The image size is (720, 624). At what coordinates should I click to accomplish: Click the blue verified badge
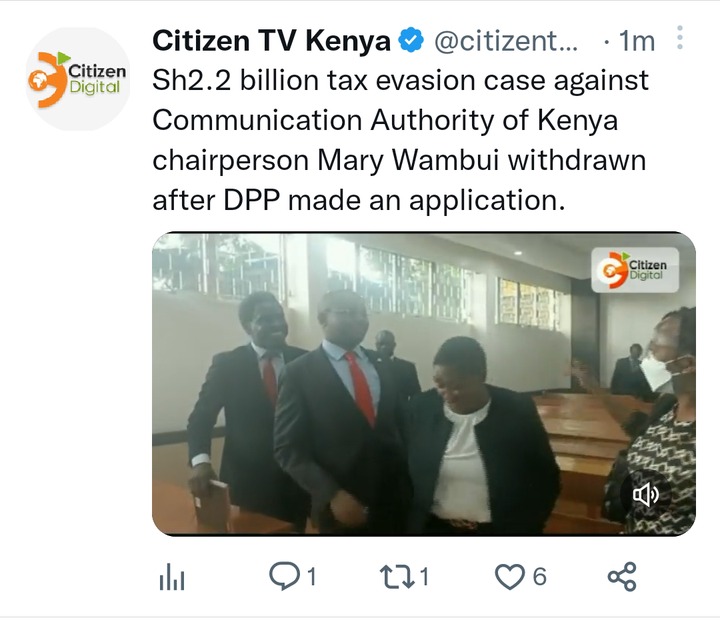point(411,40)
